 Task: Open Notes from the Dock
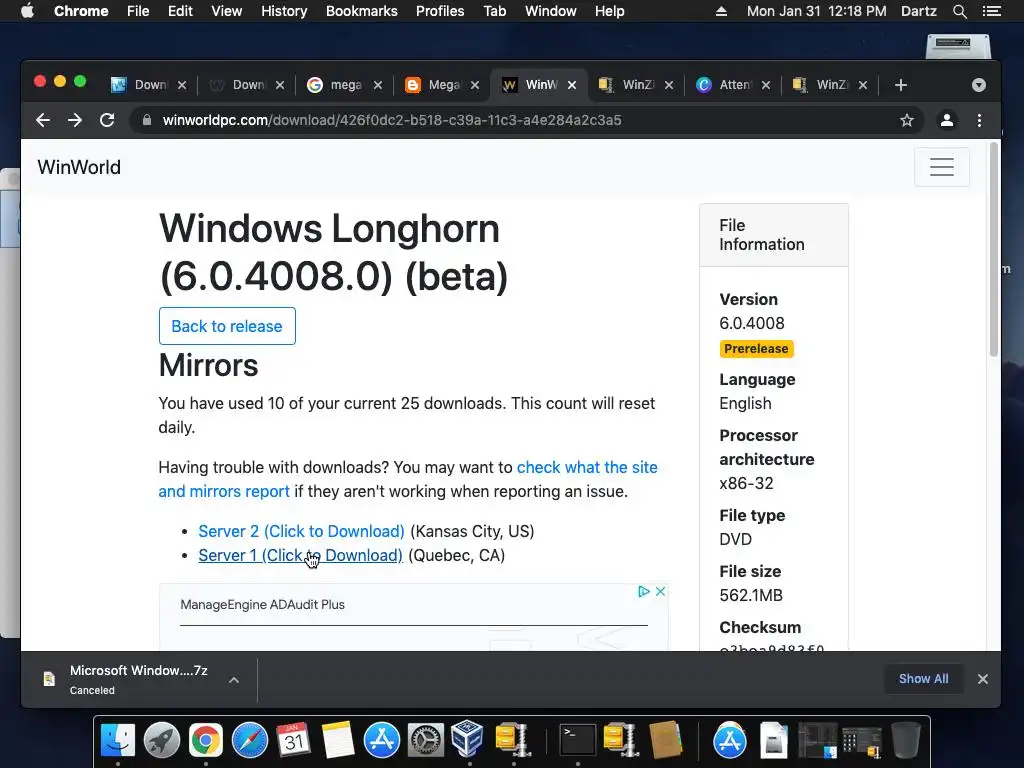coord(338,741)
